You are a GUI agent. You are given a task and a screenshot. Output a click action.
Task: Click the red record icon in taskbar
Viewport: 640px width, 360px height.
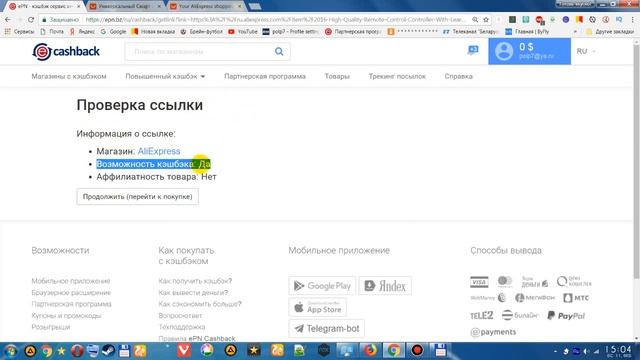(417, 351)
